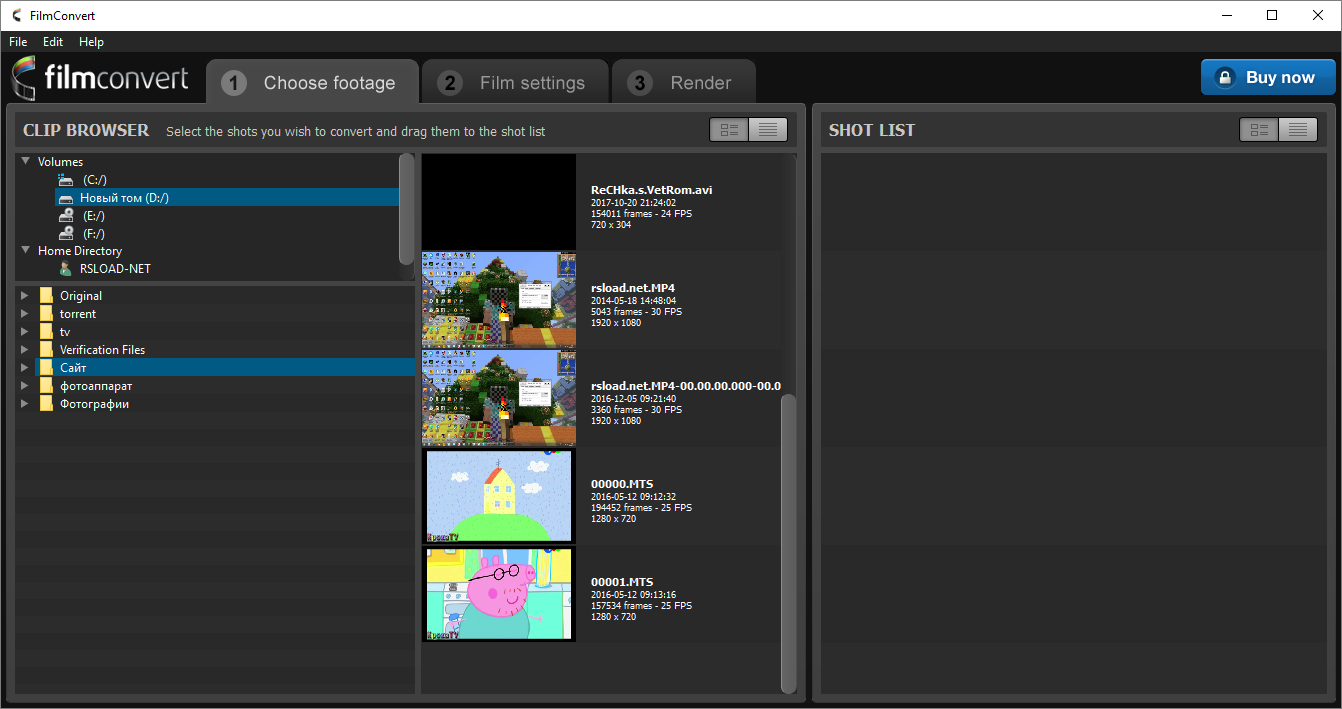Click the фотоаппарат folder icon
This screenshot has width=1342, height=709.
[46, 386]
